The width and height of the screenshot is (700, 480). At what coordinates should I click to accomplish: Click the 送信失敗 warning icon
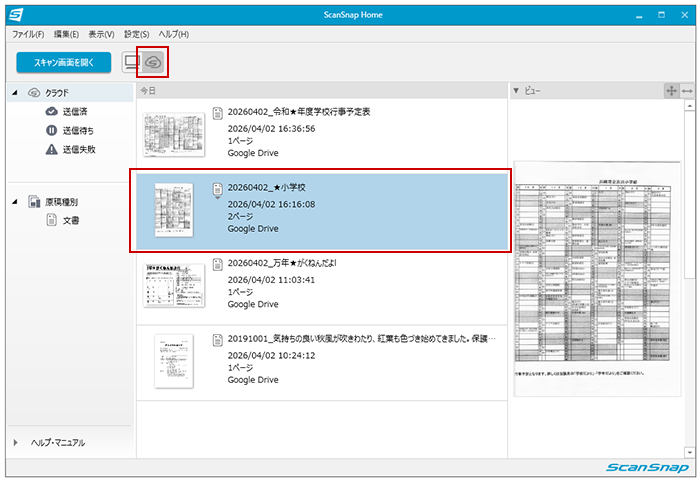pos(52,149)
